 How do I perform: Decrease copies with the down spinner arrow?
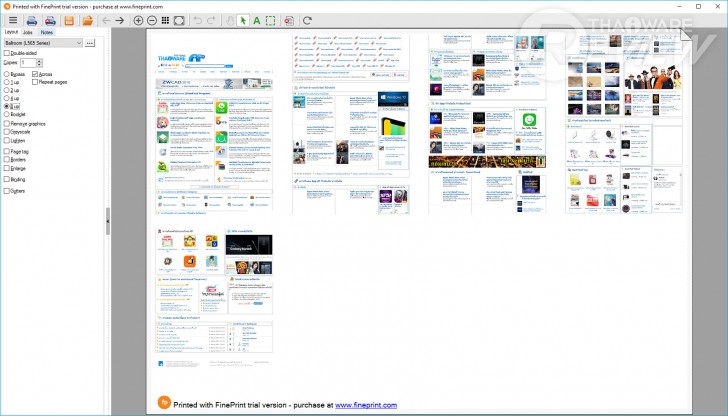click(x=39, y=65)
